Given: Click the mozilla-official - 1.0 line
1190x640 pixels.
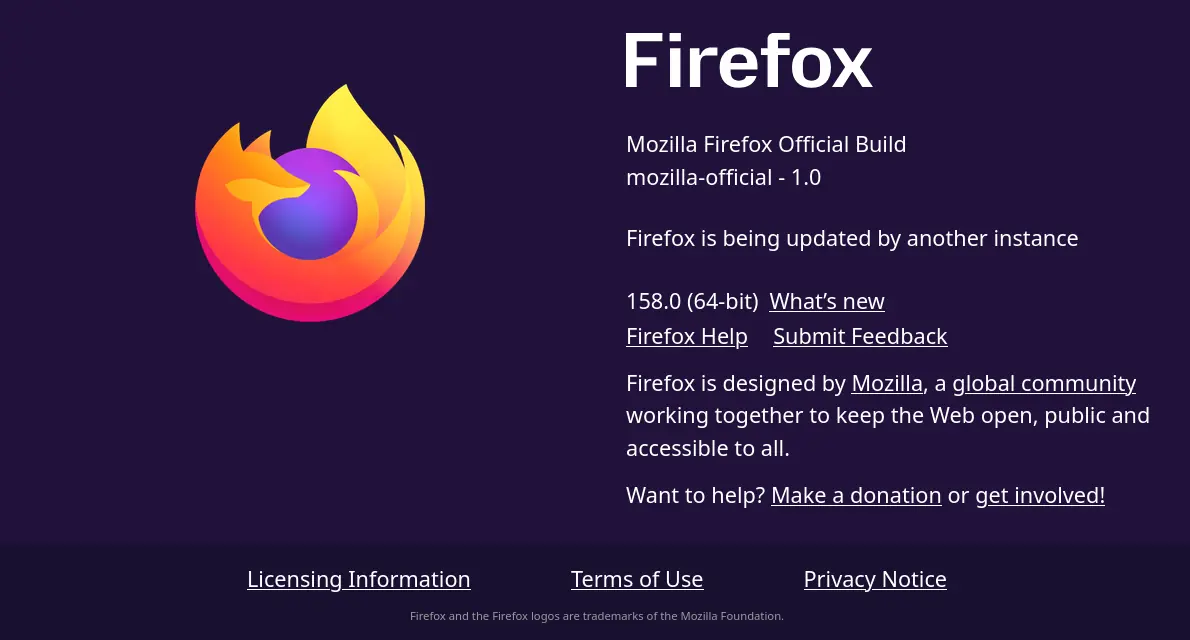Looking at the screenshot, I should (x=723, y=178).
